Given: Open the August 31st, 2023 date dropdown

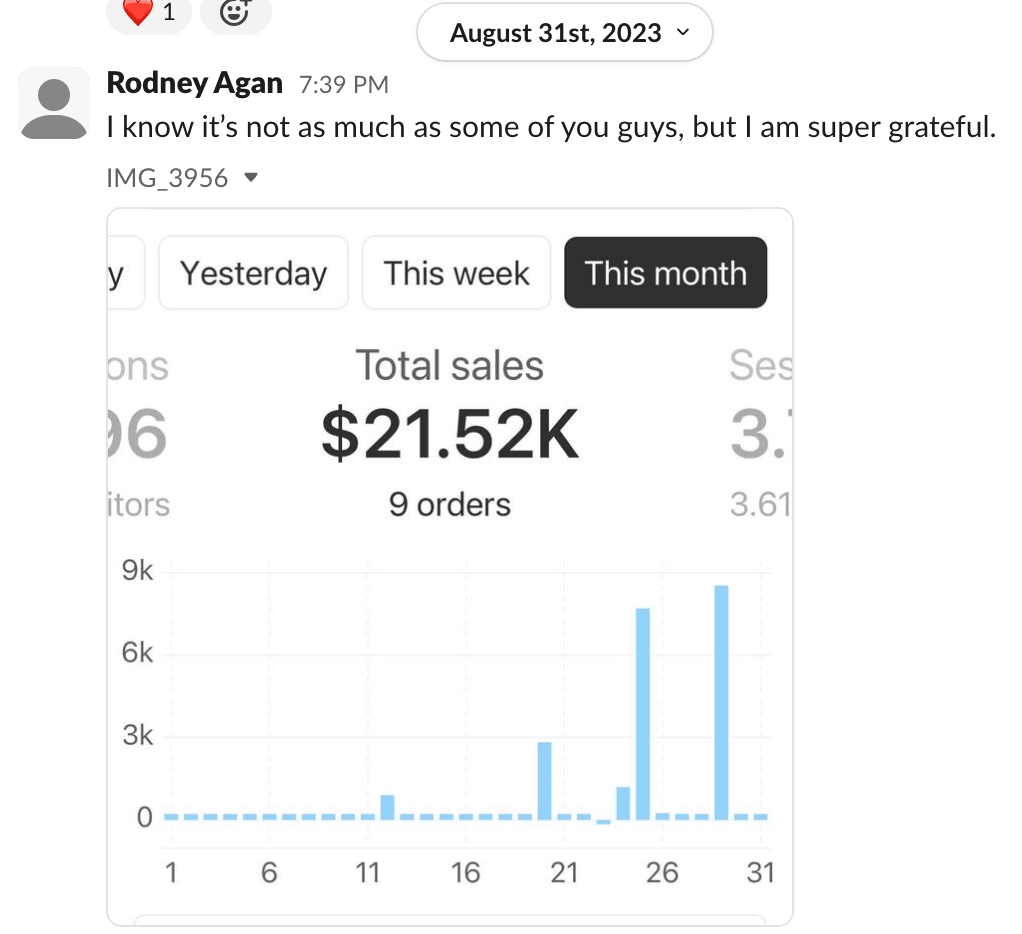Looking at the screenshot, I should 564,33.
